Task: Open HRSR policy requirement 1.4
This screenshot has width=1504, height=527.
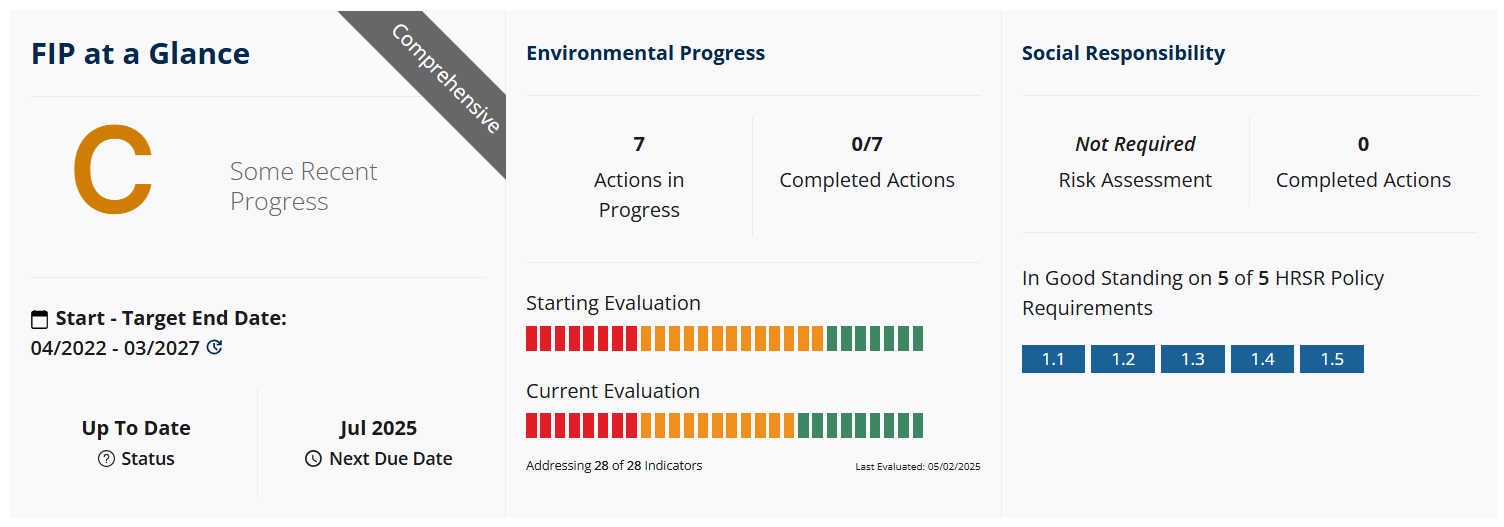Action: coord(1262,359)
